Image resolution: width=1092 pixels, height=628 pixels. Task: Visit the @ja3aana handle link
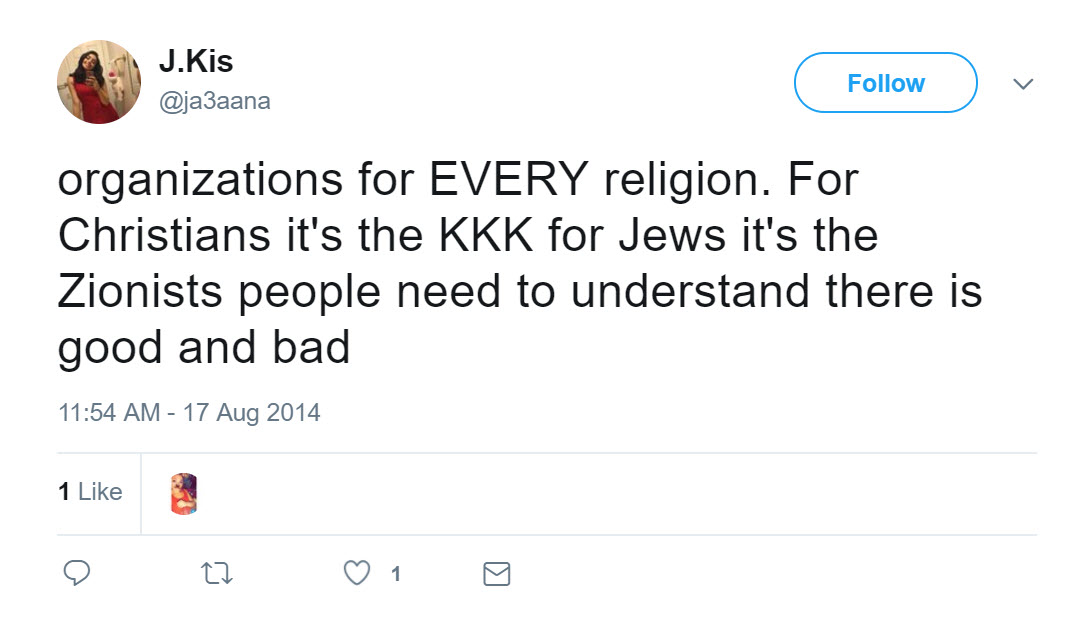tap(214, 101)
